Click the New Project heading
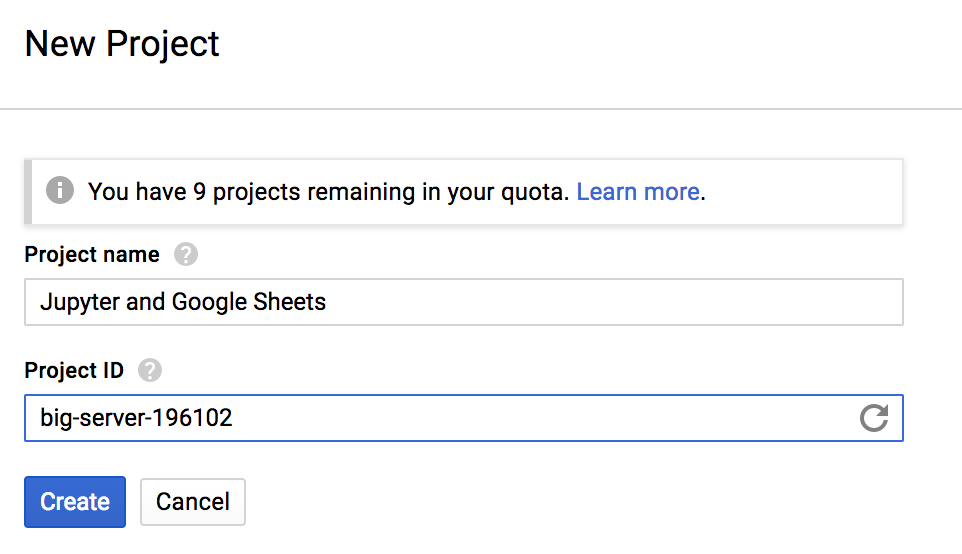 coord(121,44)
